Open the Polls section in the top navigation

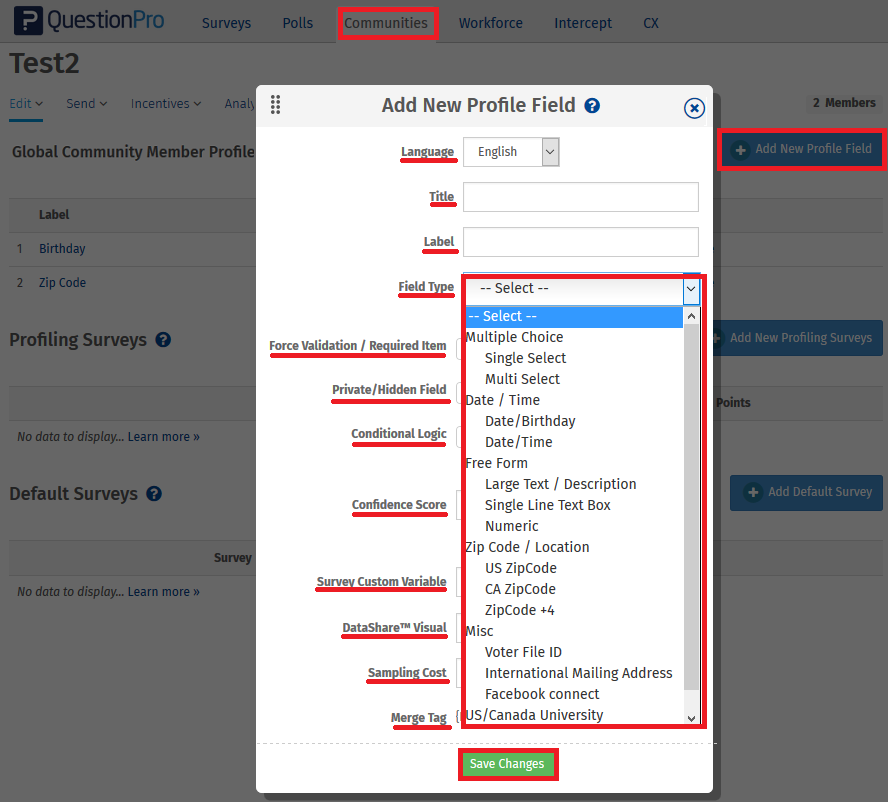tap(297, 22)
